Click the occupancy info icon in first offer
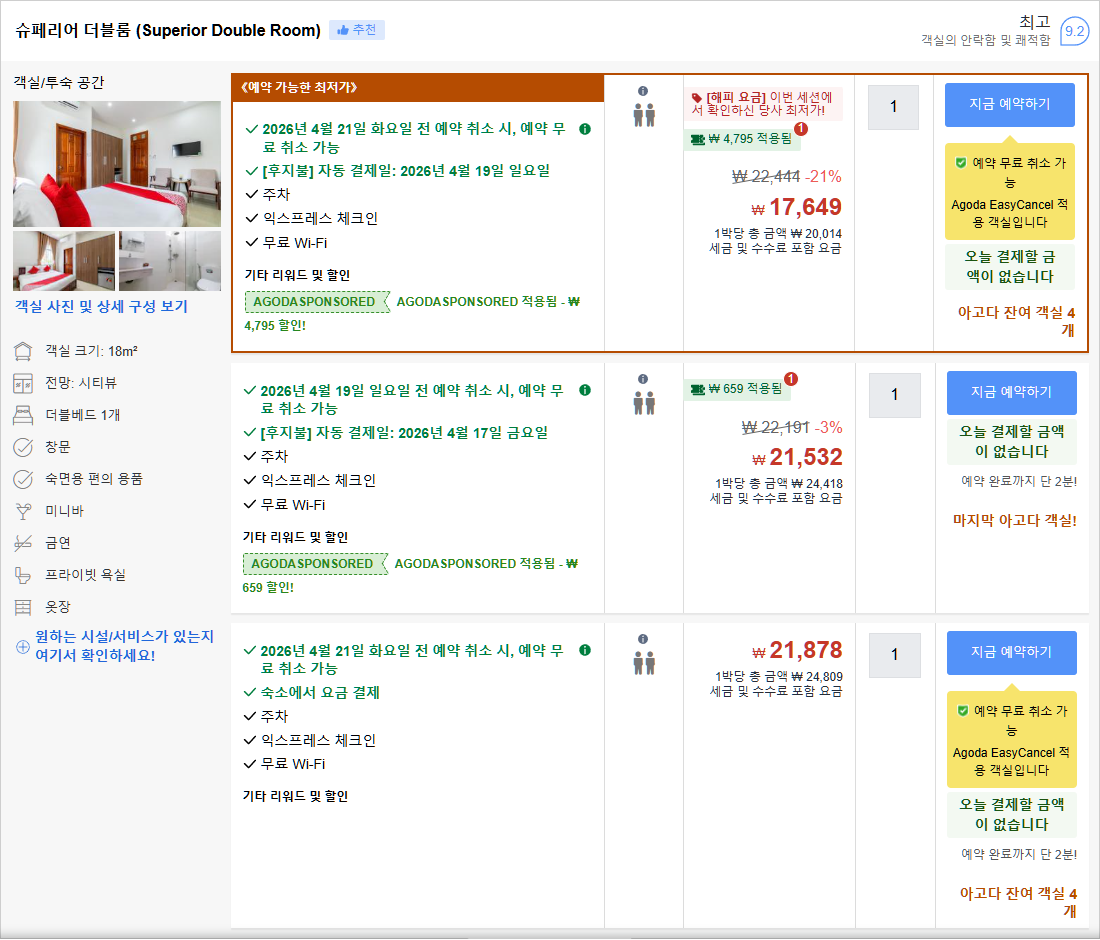This screenshot has width=1100, height=940. coord(643,91)
